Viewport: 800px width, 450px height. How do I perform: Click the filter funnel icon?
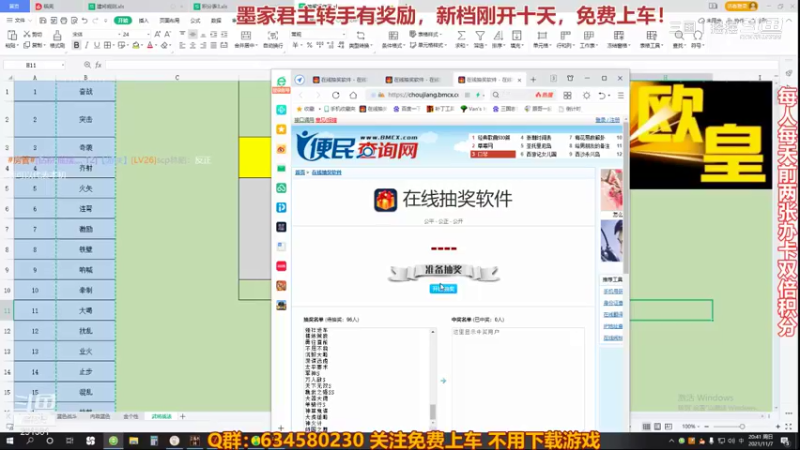[x=480, y=35]
